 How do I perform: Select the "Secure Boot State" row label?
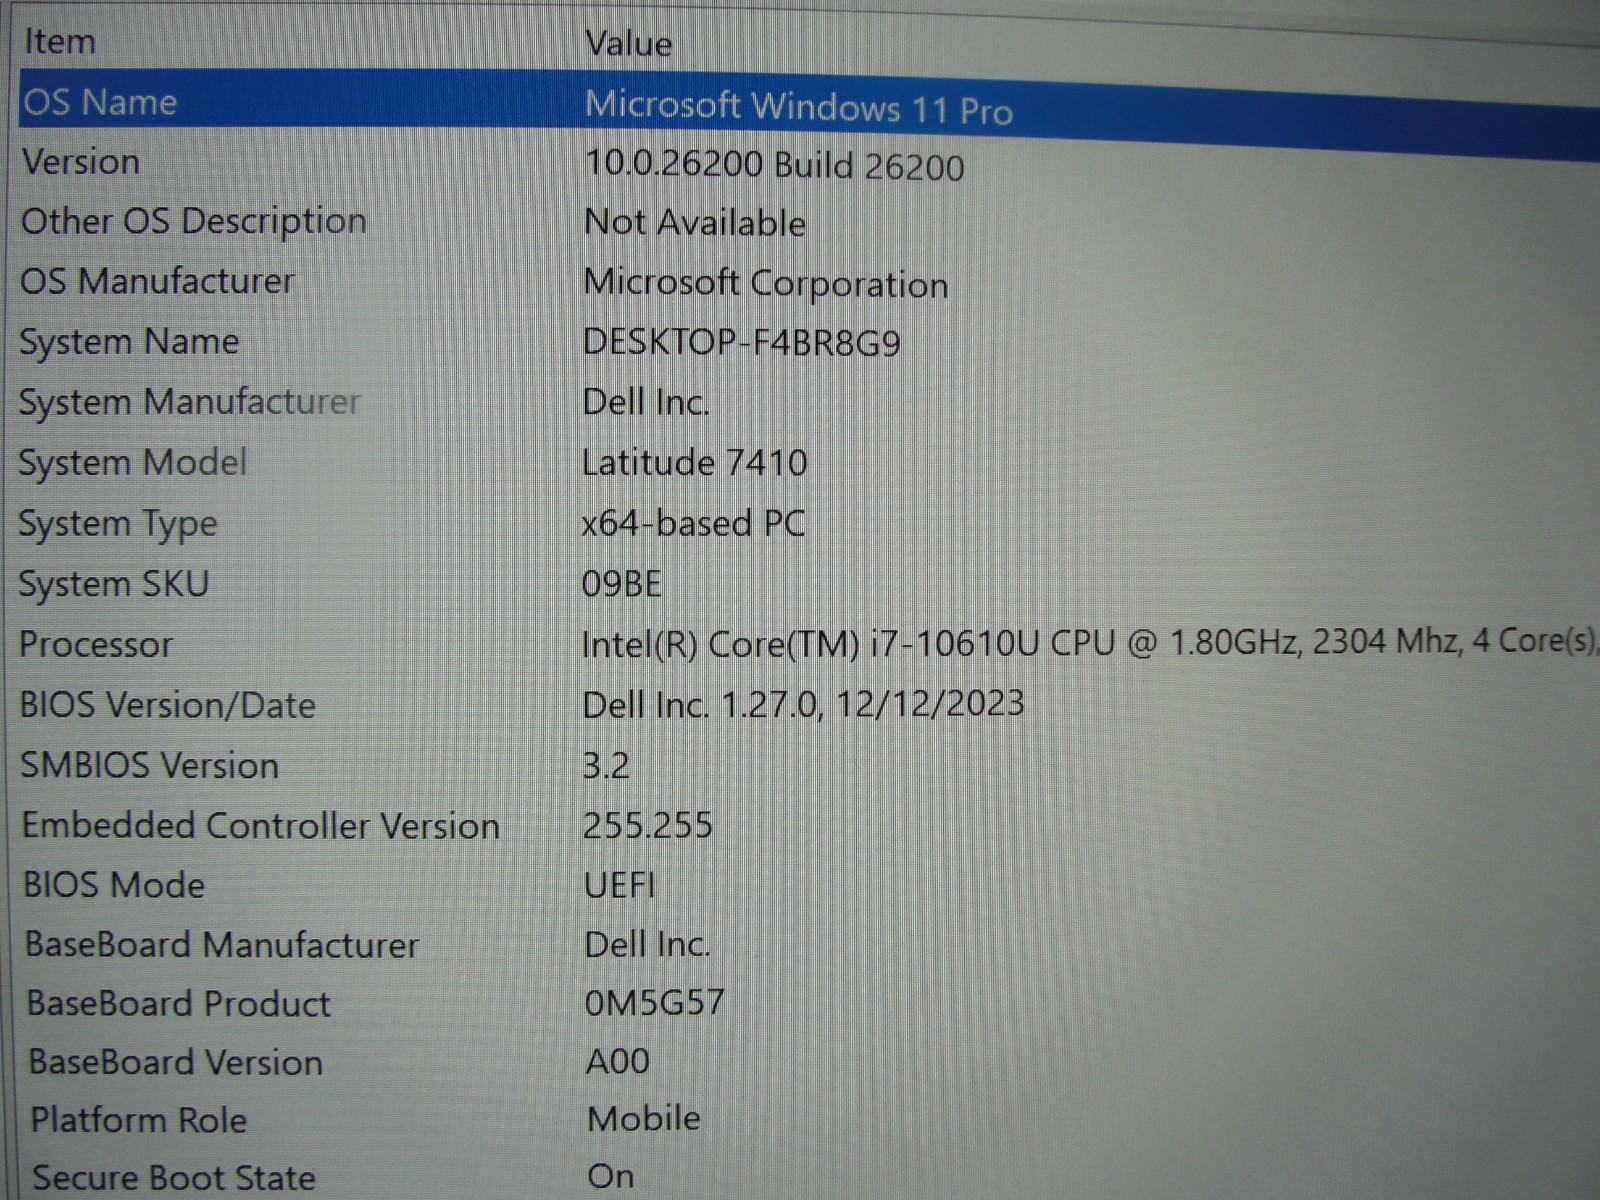[173, 1178]
